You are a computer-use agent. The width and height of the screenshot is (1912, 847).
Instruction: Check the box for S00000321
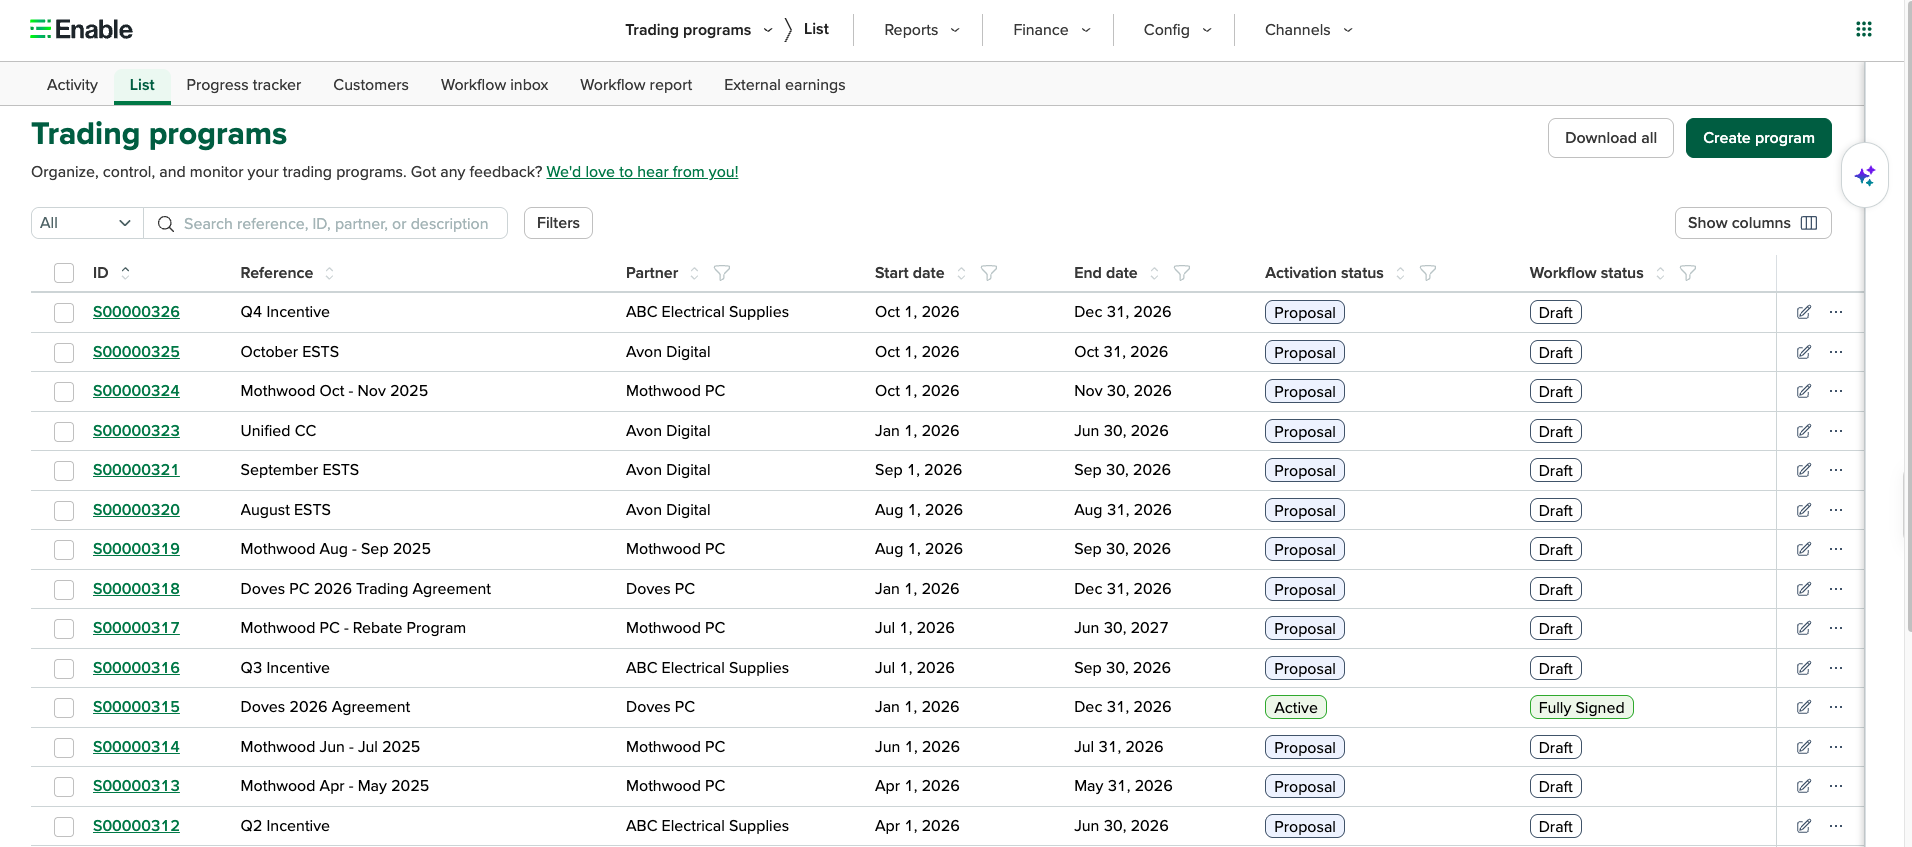click(x=64, y=471)
